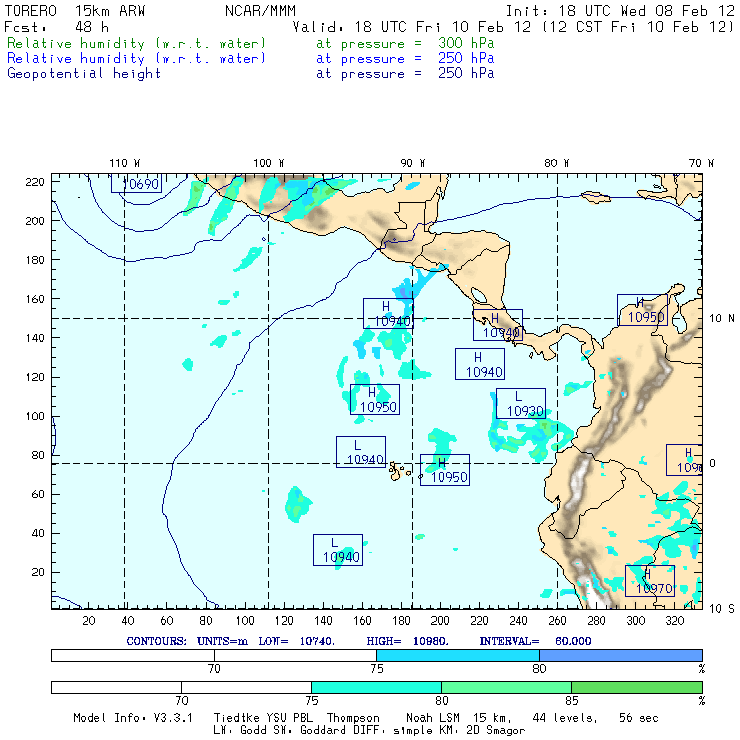Click the "260" x-axis grid label
This screenshot has width=740, height=740.
pyautogui.click(x=557, y=621)
